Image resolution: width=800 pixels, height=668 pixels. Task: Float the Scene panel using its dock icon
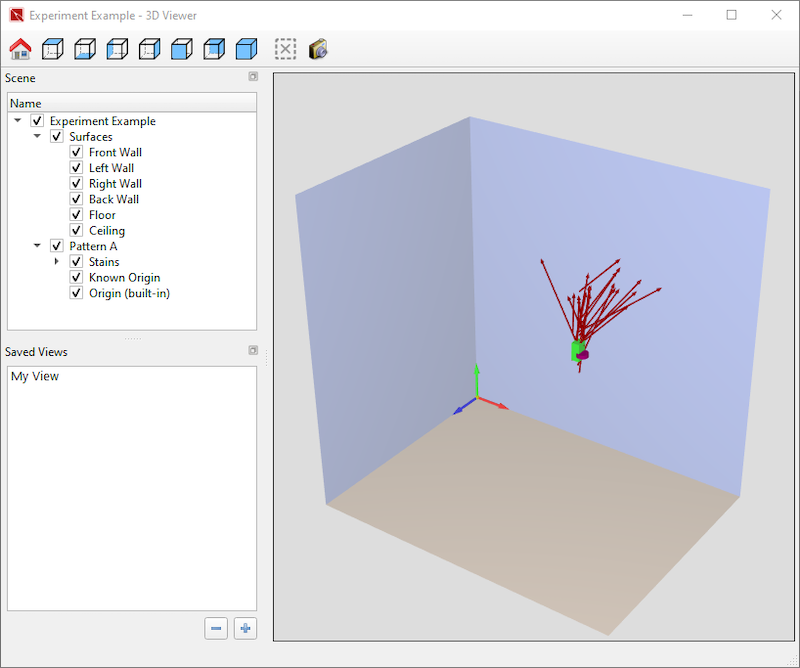coord(253,77)
